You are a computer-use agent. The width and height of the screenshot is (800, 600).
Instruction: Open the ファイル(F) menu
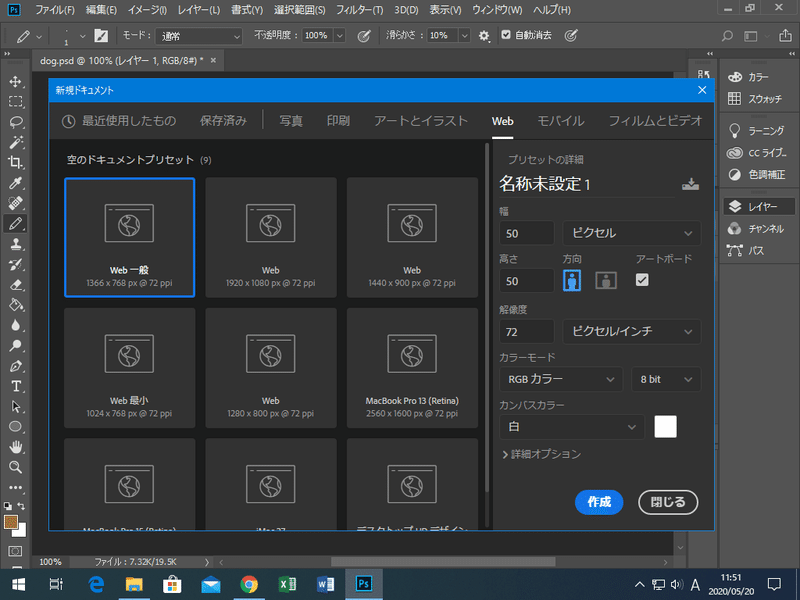(55, 10)
